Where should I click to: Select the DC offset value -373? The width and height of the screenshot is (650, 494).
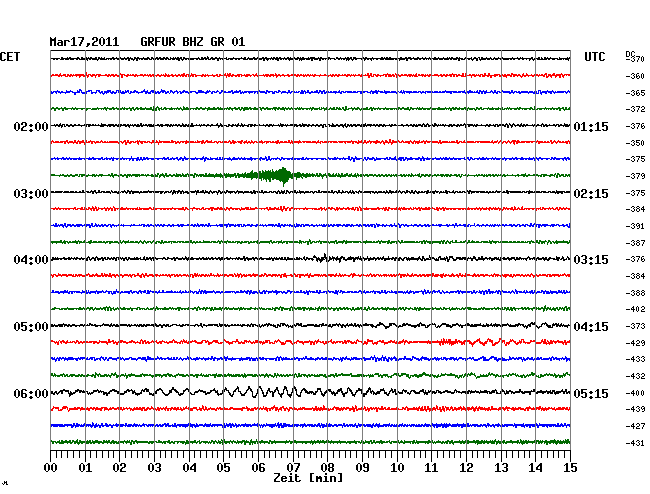tap(635, 326)
